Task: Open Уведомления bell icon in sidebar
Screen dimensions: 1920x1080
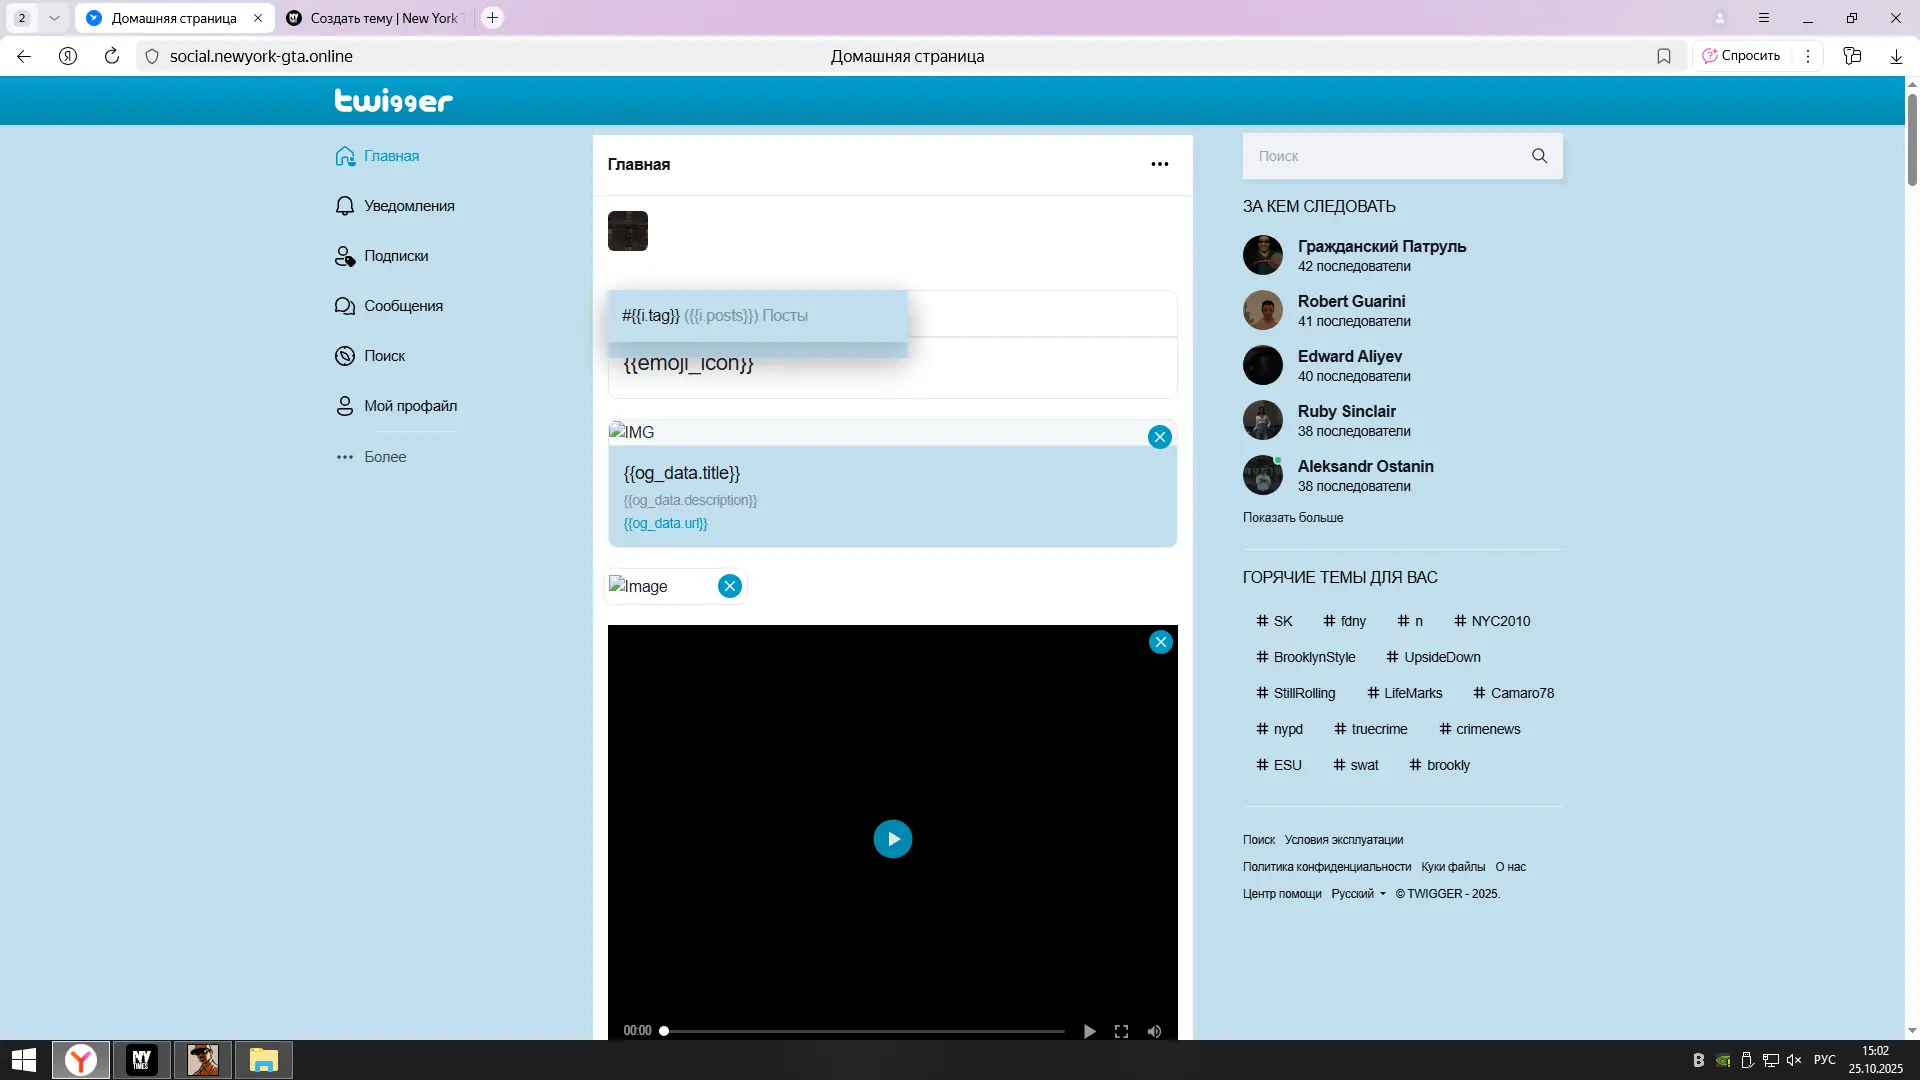Action: coord(345,206)
